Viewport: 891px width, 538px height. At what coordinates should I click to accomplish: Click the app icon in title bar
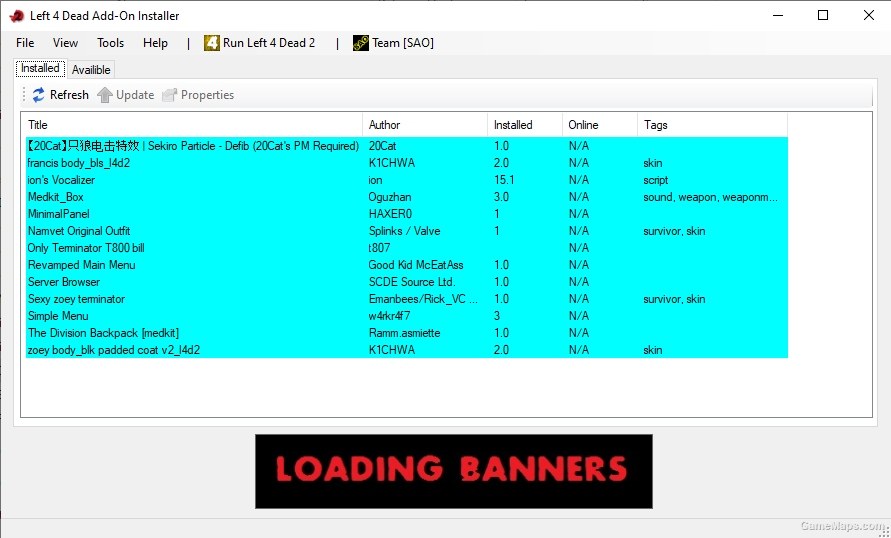click(x=16, y=15)
